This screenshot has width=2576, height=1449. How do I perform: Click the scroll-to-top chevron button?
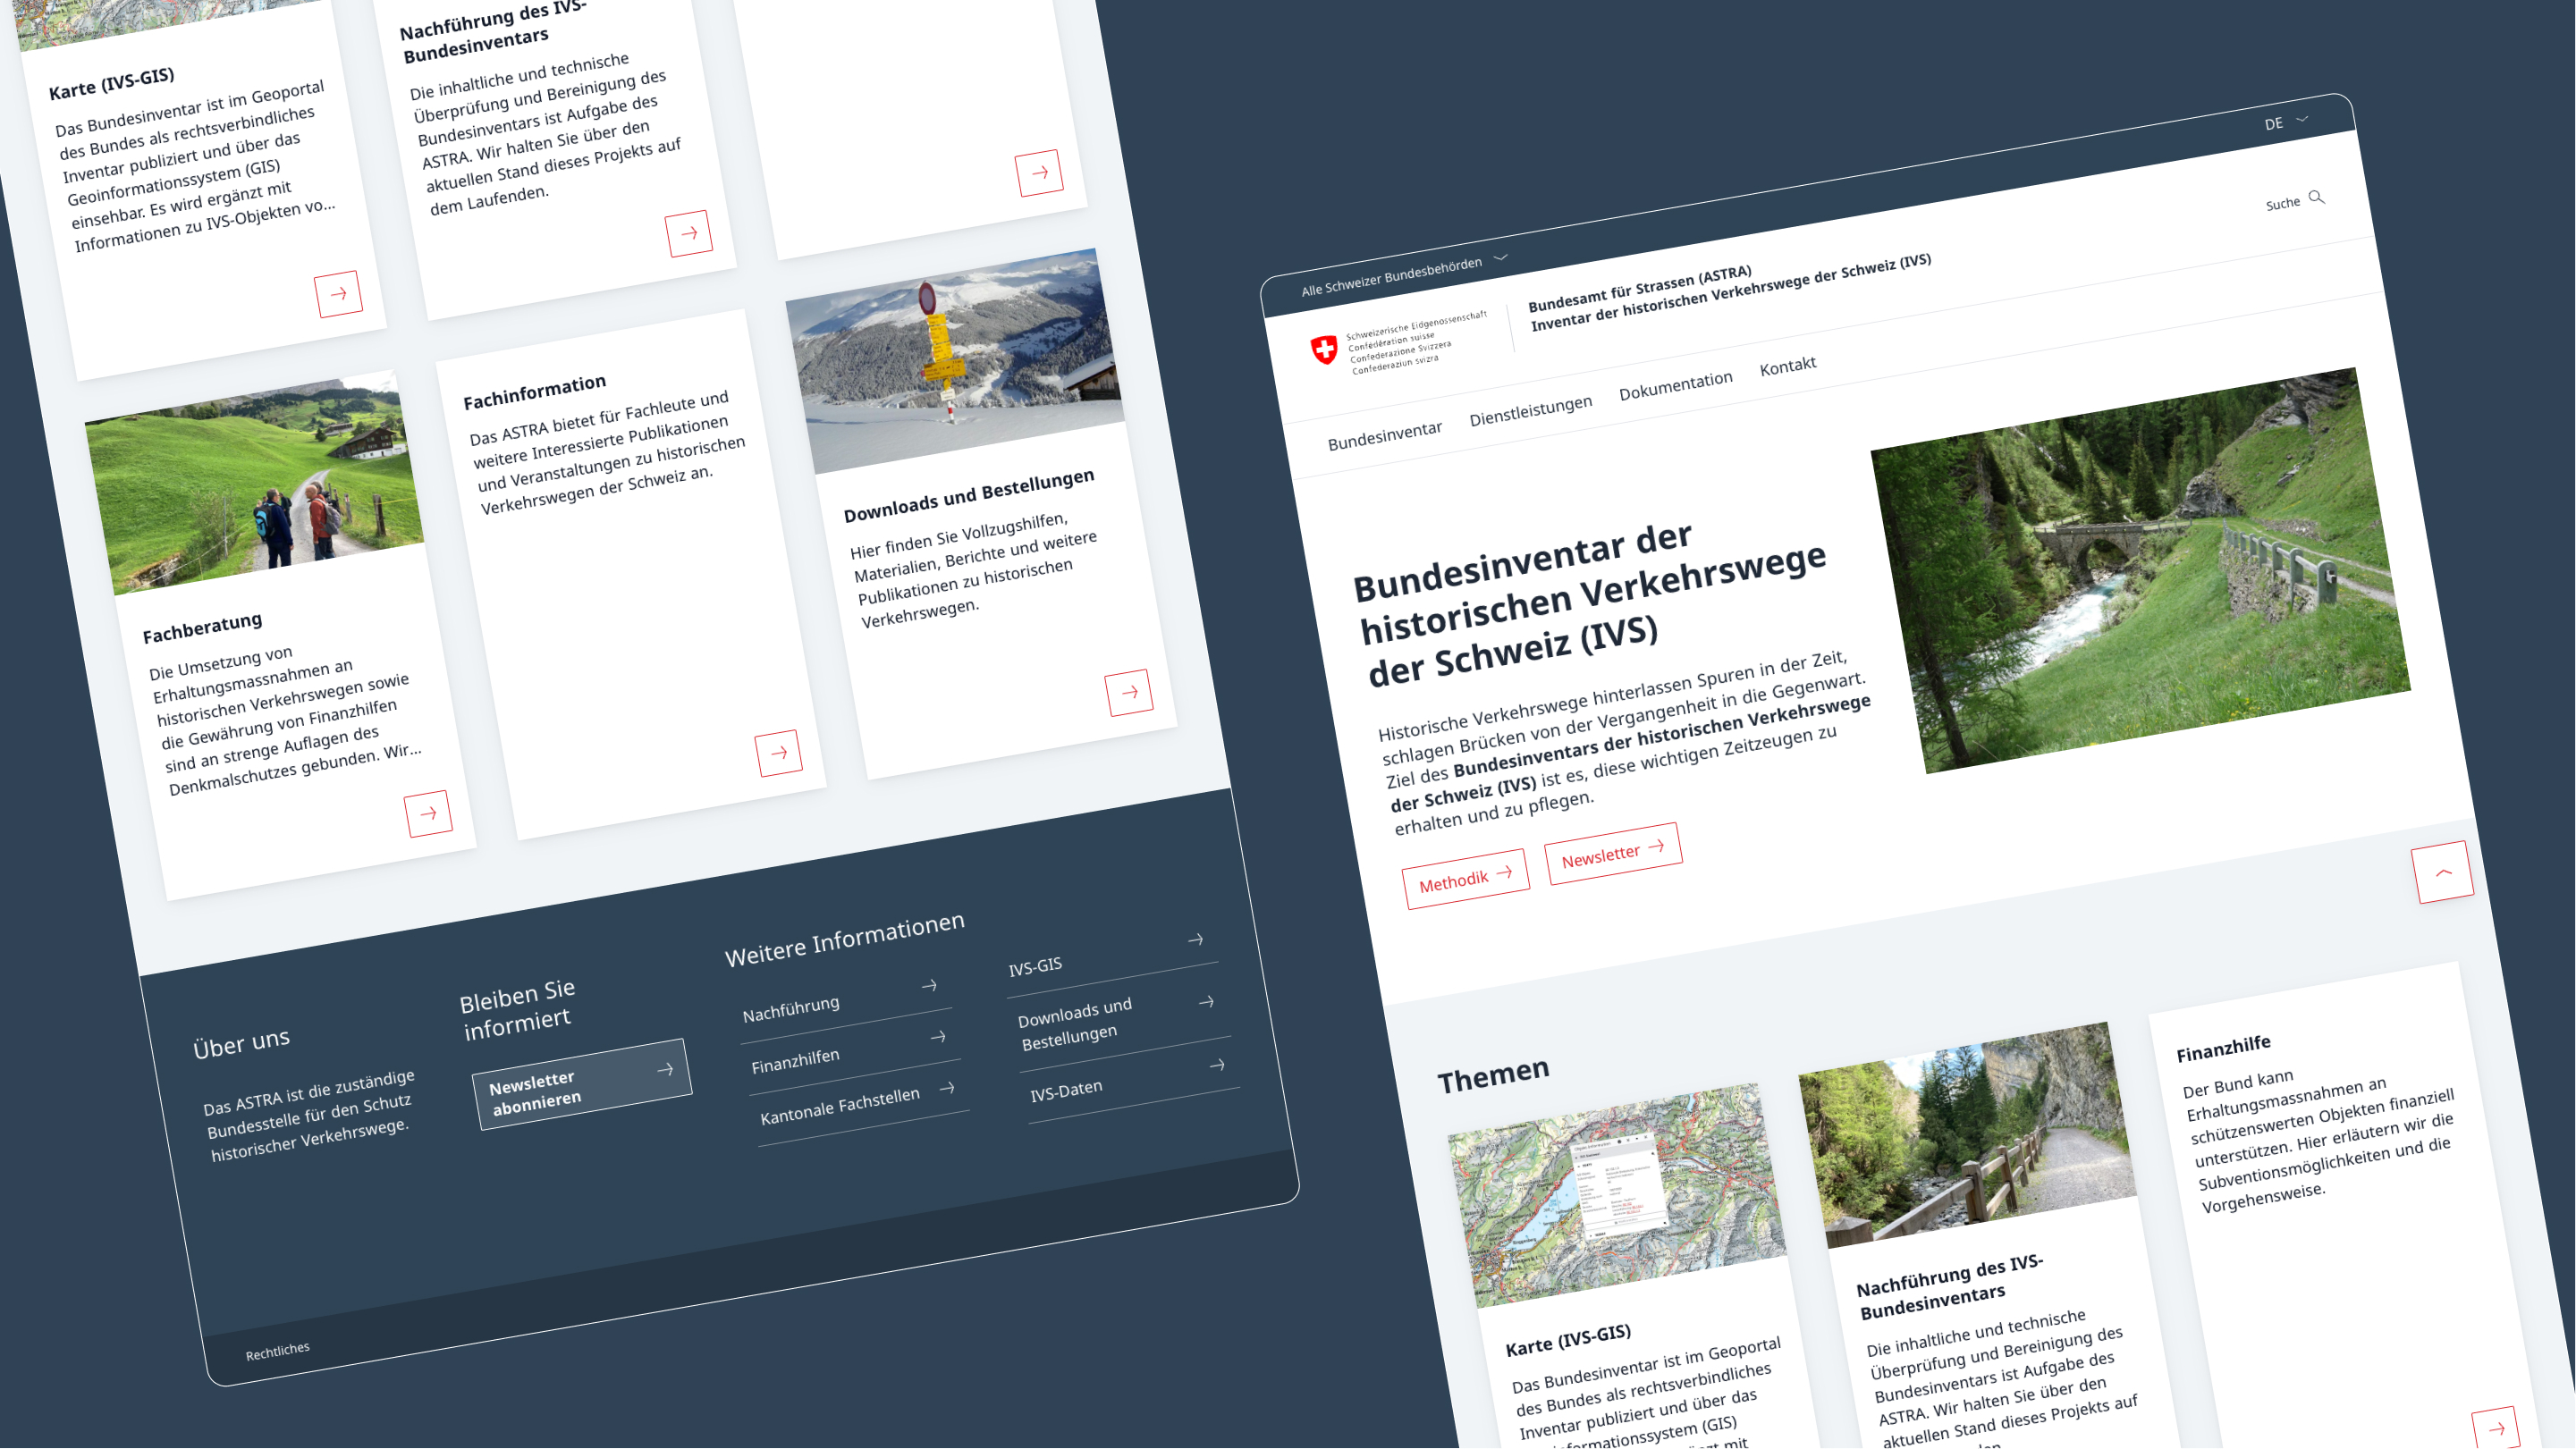click(x=2442, y=872)
